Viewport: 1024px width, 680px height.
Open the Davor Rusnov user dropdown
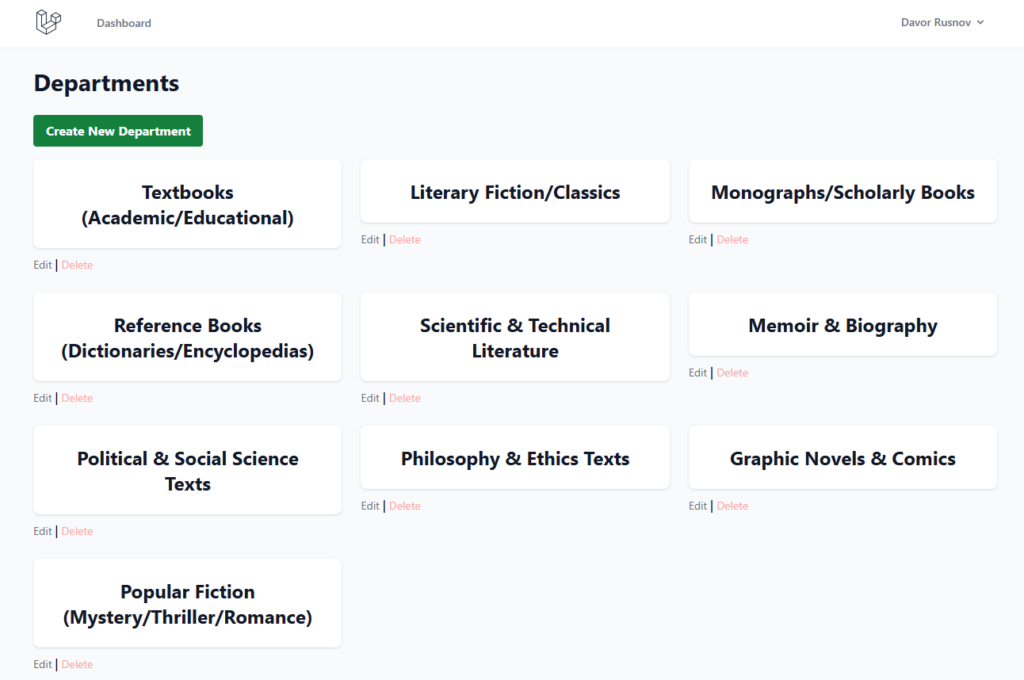click(942, 22)
